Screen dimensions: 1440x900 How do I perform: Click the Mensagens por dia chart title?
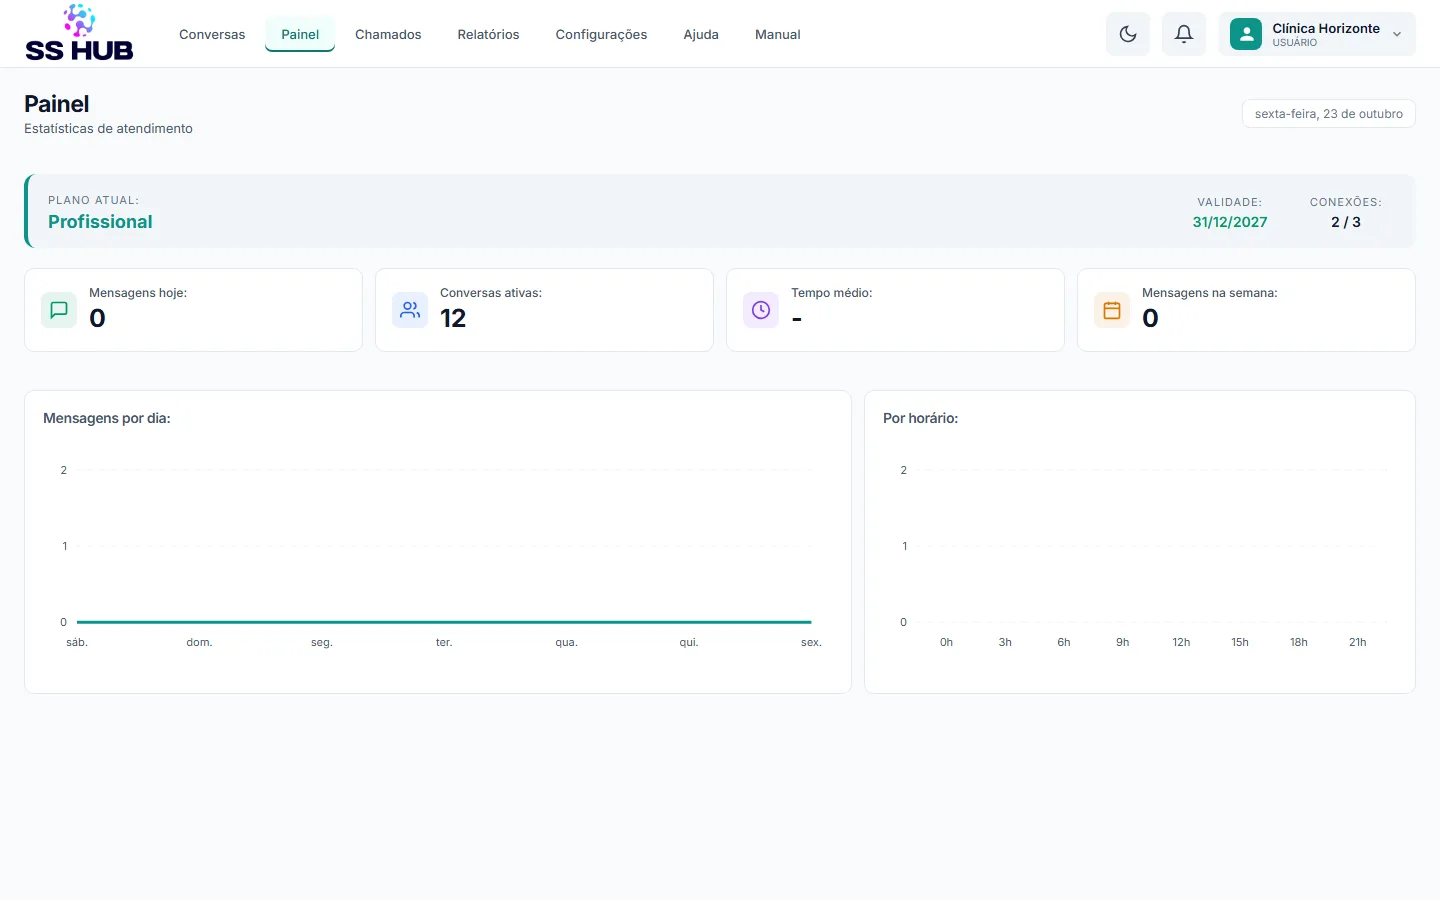coord(107,418)
